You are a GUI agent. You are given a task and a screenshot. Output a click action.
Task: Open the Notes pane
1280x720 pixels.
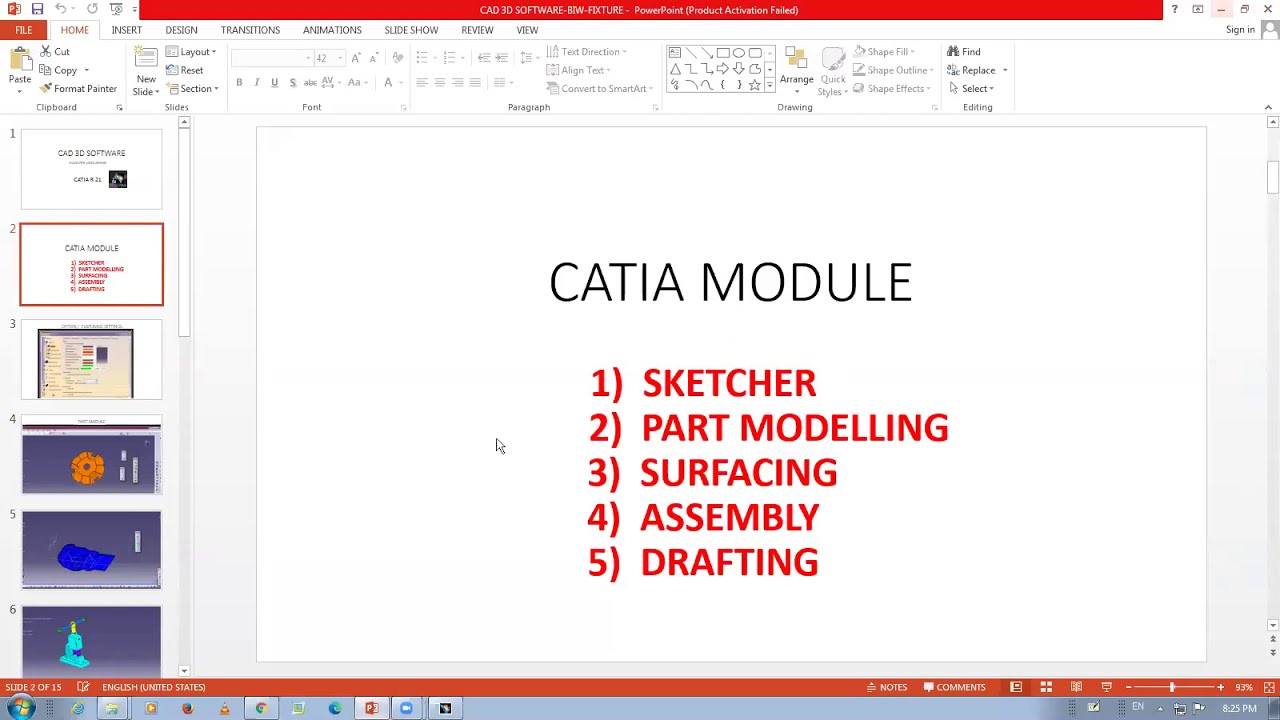point(888,687)
